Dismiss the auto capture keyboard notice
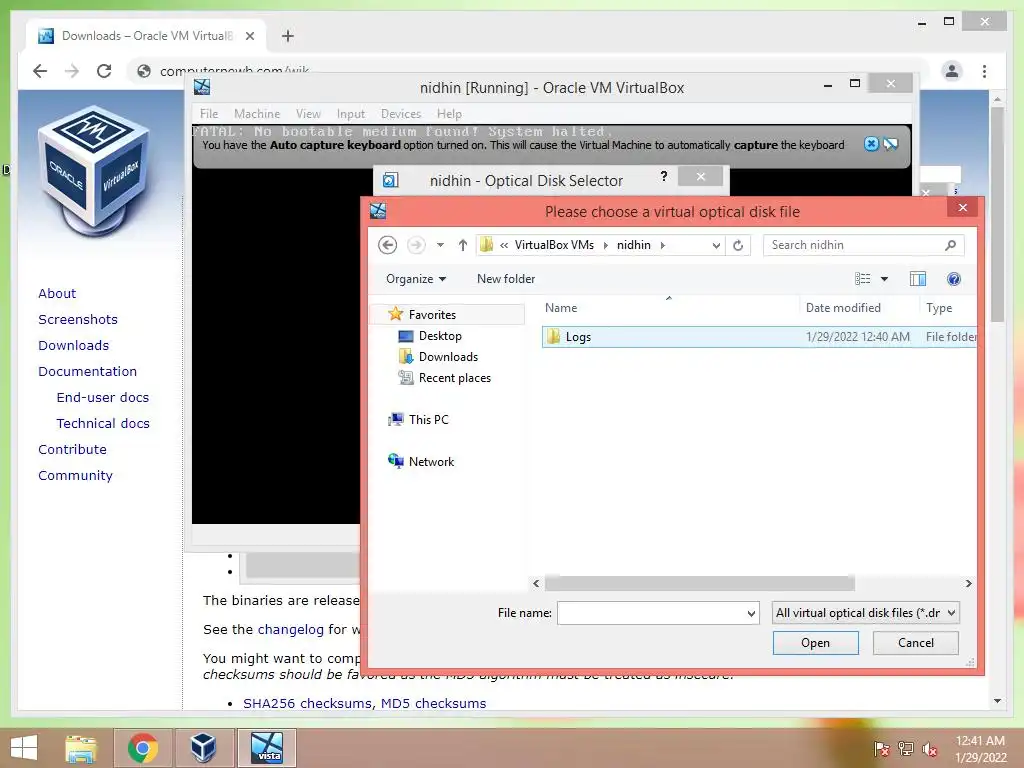The image size is (1024, 768). coord(871,144)
